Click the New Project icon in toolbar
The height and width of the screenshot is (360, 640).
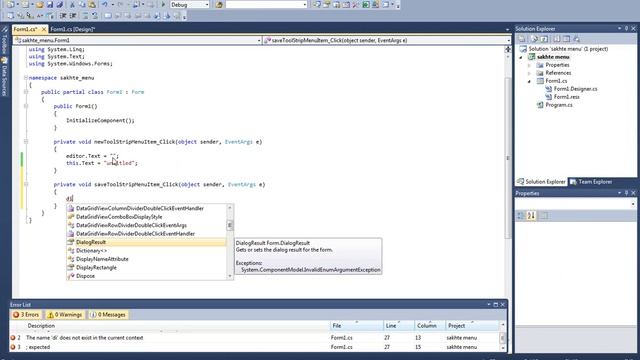pos(11,5)
